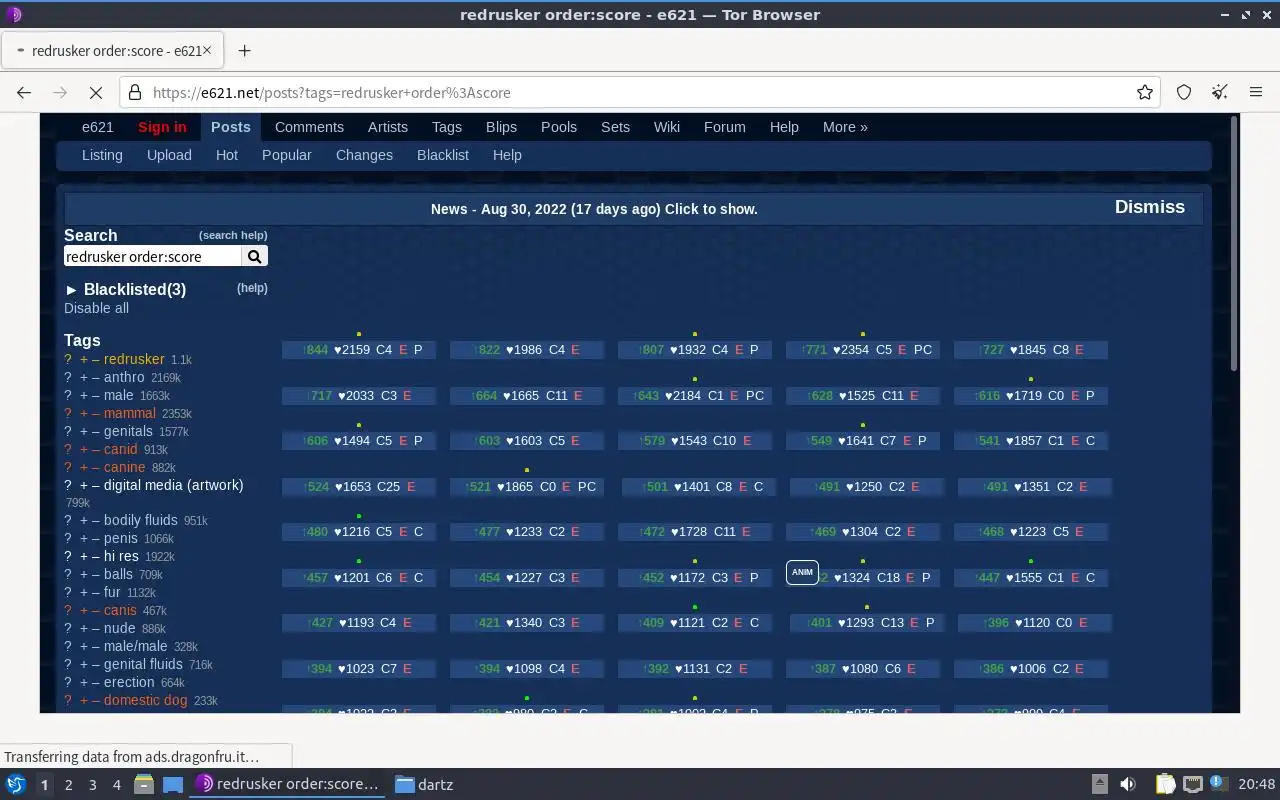
Task: Click the Sign in link
Action: point(162,127)
